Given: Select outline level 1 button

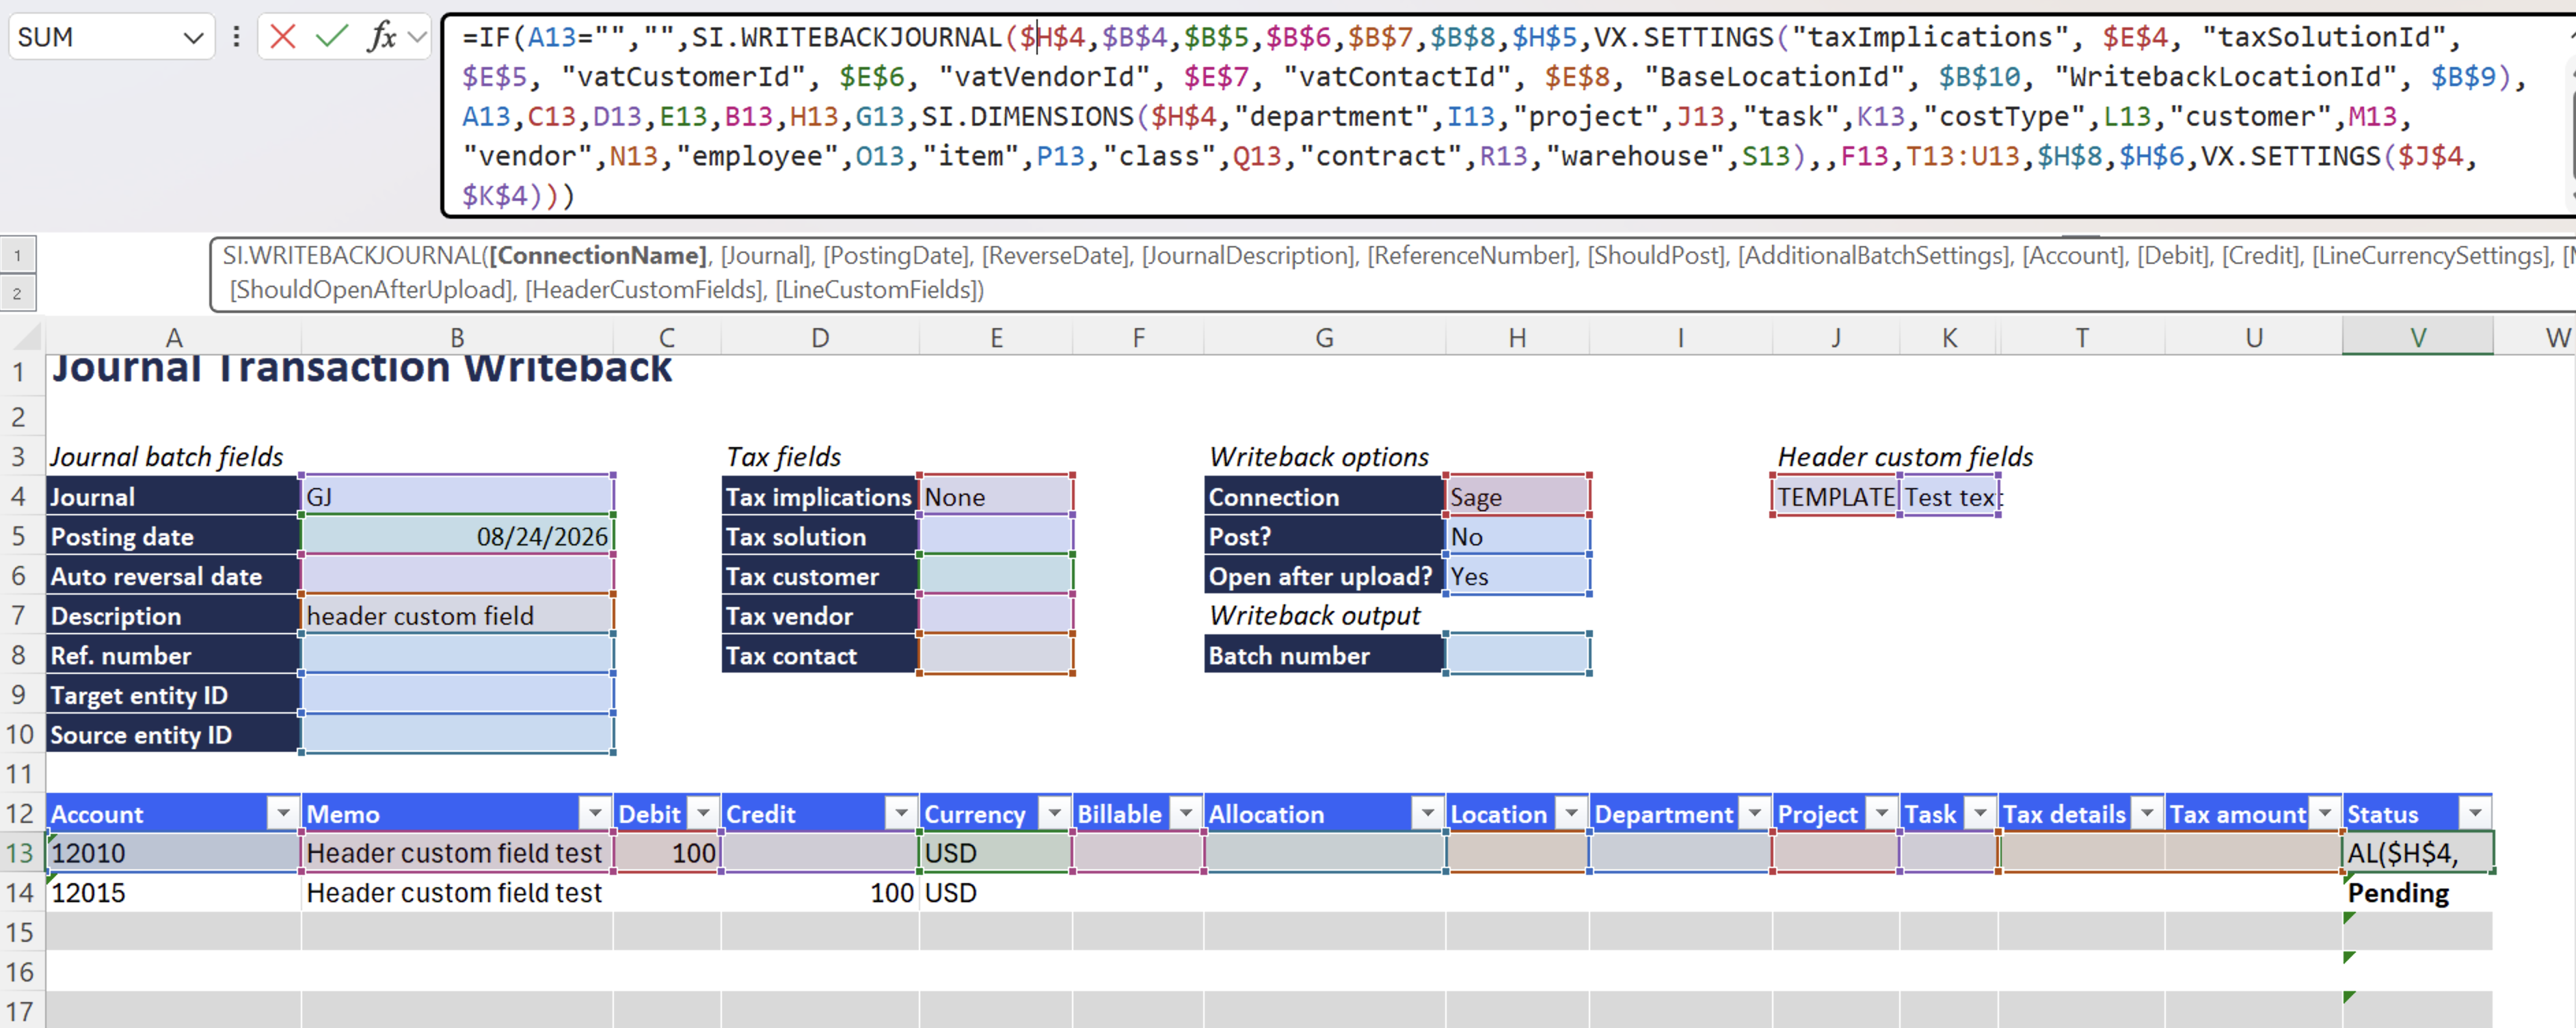Looking at the screenshot, I should (18, 255).
